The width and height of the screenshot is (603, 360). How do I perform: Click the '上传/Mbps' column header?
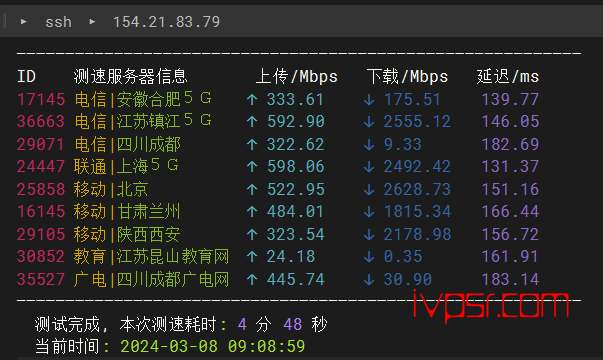(x=297, y=77)
